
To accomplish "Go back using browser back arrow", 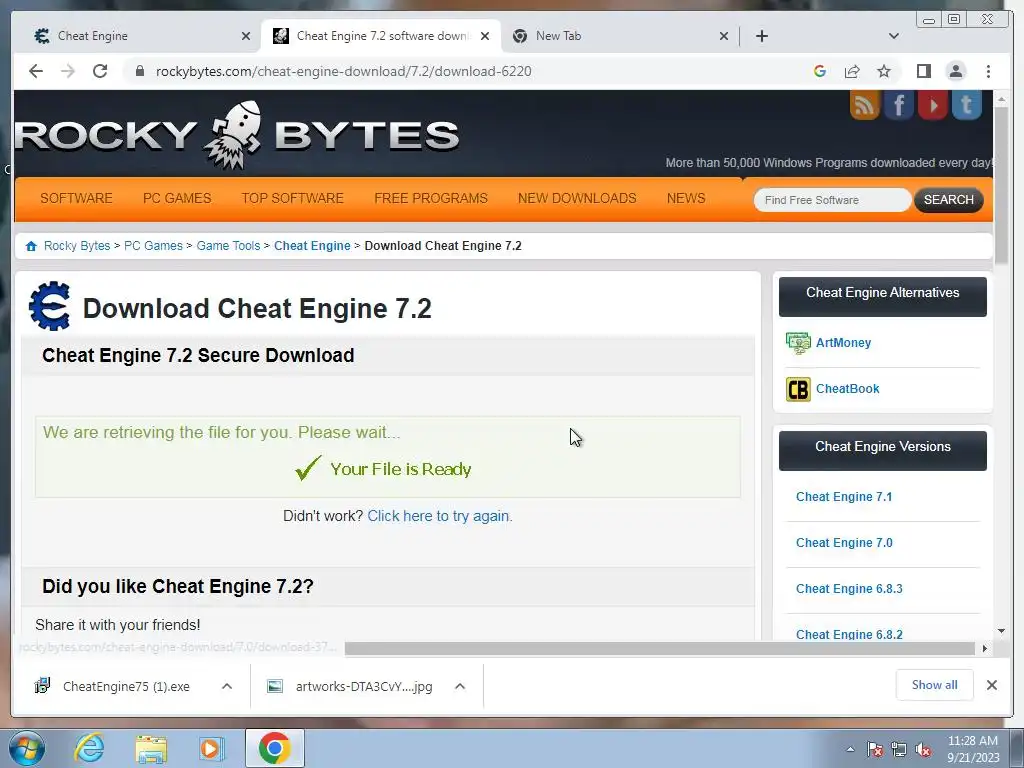I will click(x=36, y=71).
